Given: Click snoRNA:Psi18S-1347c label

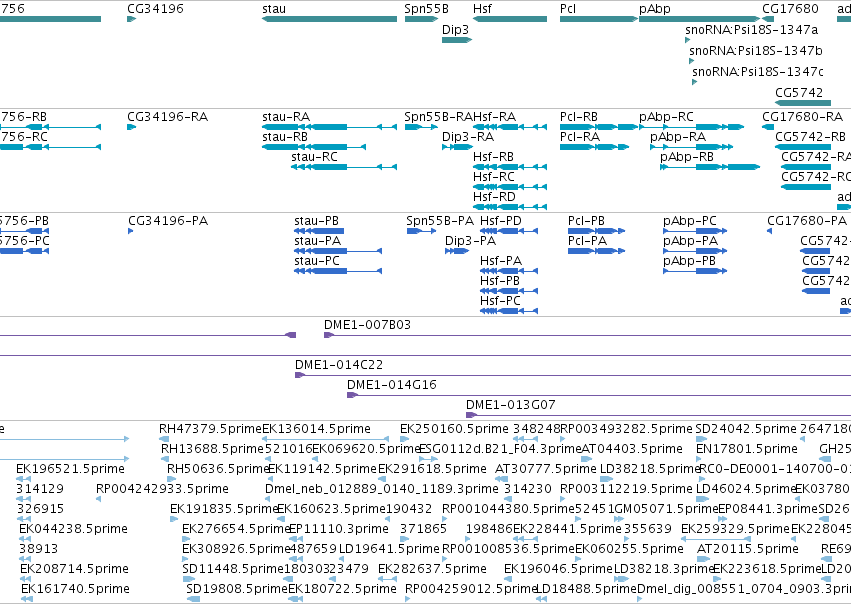Looking at the screenshot, I should (758, 72).
